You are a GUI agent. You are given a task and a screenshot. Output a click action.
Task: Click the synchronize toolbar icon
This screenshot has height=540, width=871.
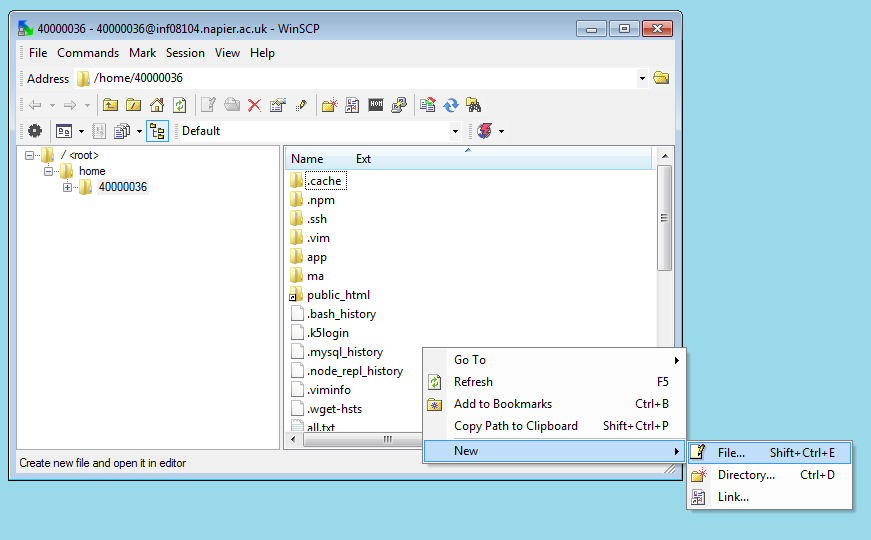tap(428, 104)
